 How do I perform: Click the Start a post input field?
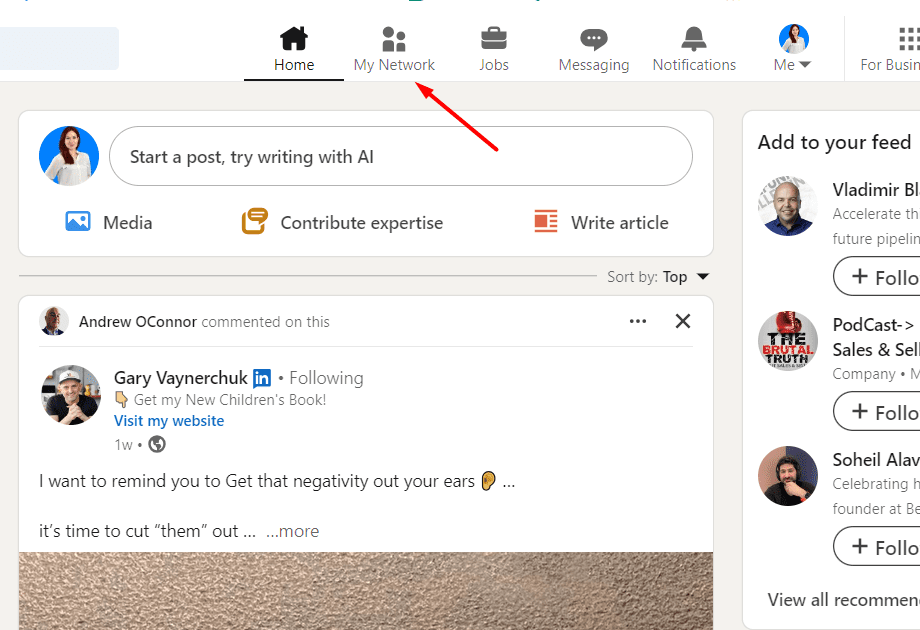click(400, 156)
